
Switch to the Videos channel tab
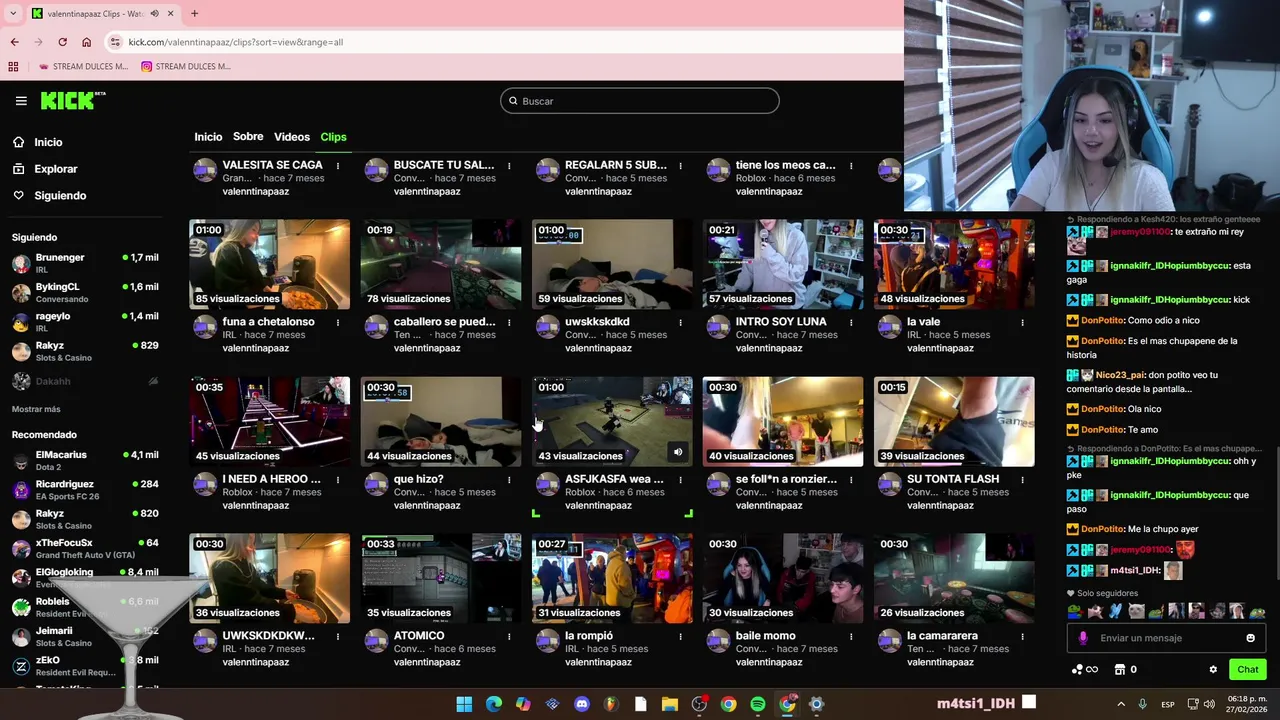tap(292, 137)
